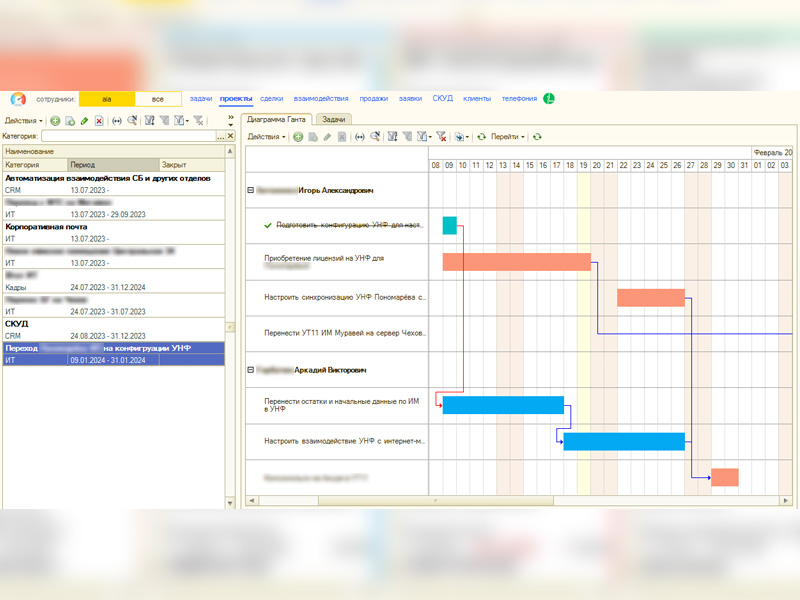The height and width of the screenshot is (600, 800).
Task: Click the green add button in left toolbar
Action: pos(55,120)
